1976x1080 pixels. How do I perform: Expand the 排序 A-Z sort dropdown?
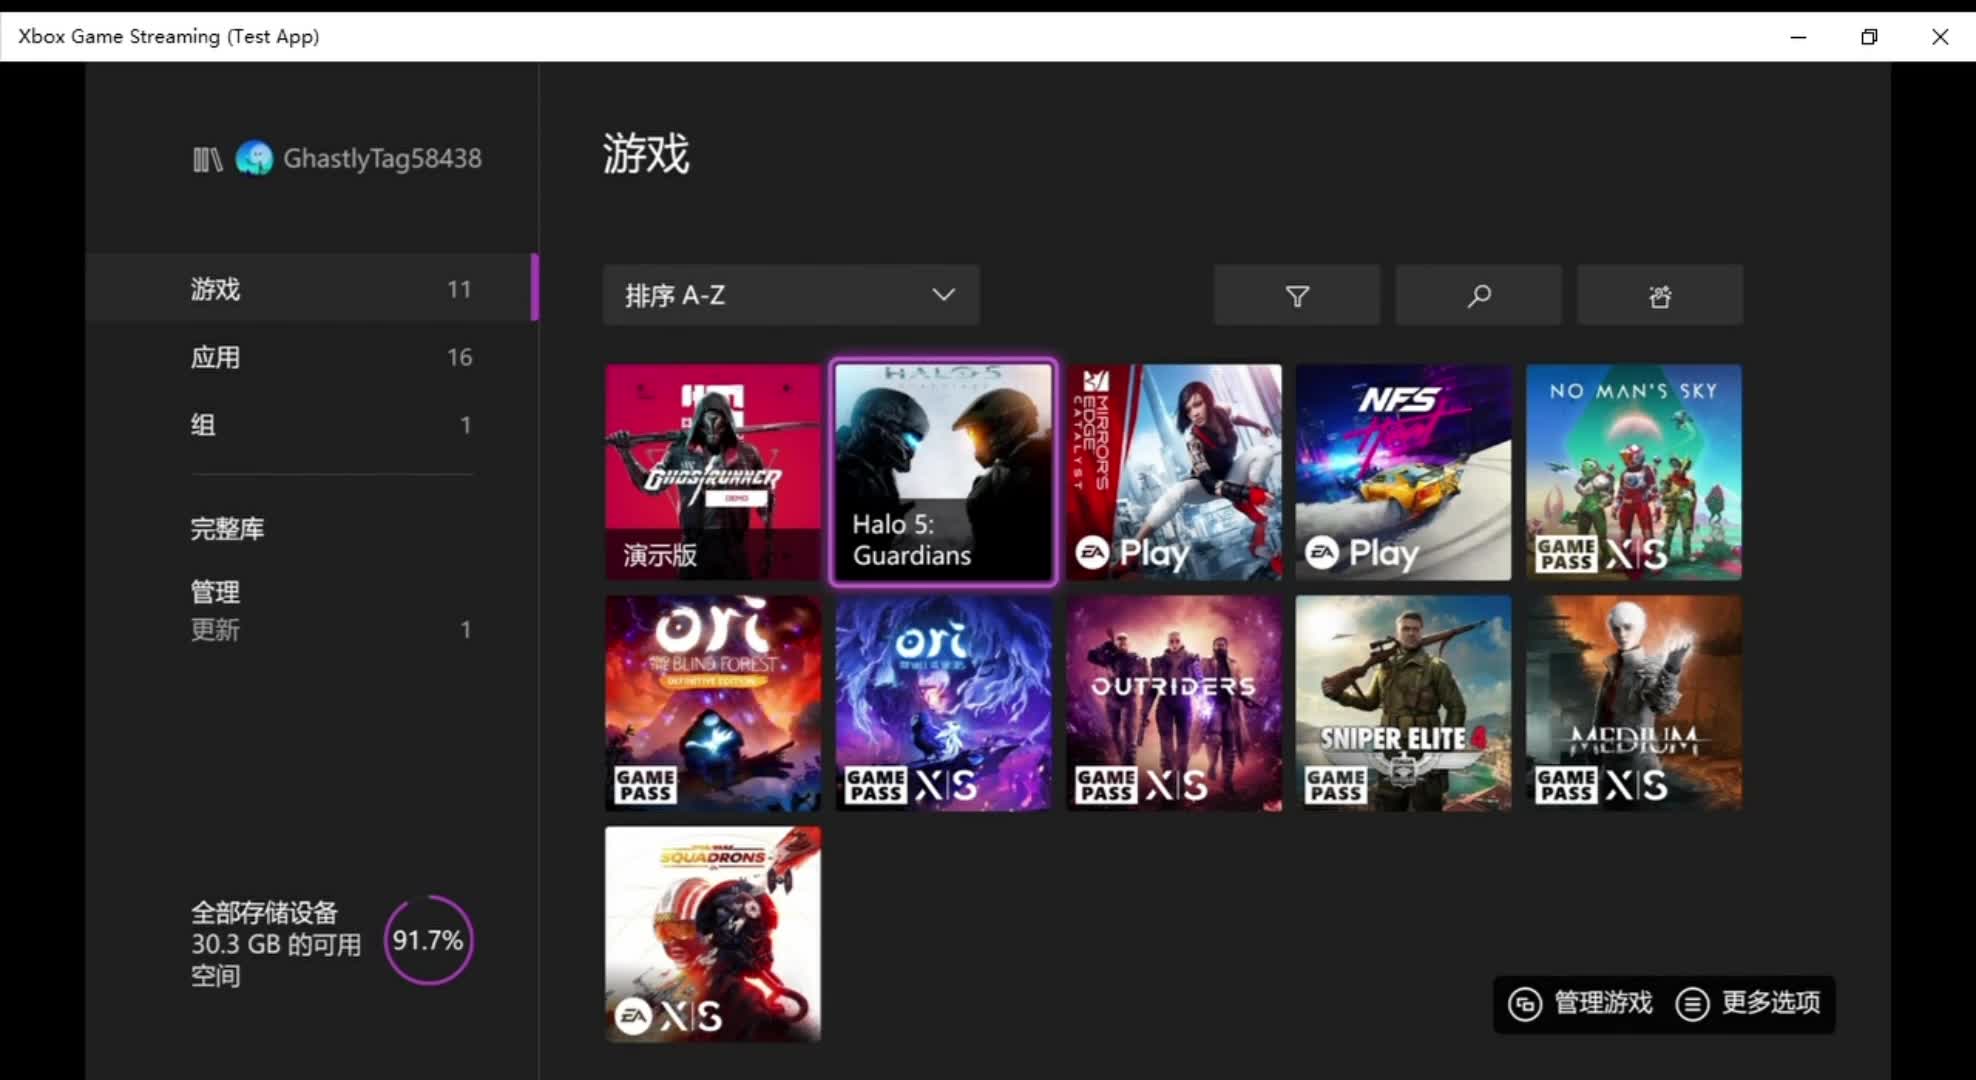coord(791,295)
